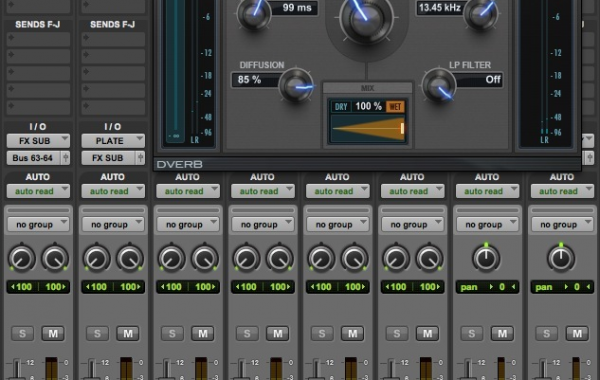Viewport: 600px width, 380px height.
Task: Open output window icon beside Bus 63-64
Action: click(65, 158)
